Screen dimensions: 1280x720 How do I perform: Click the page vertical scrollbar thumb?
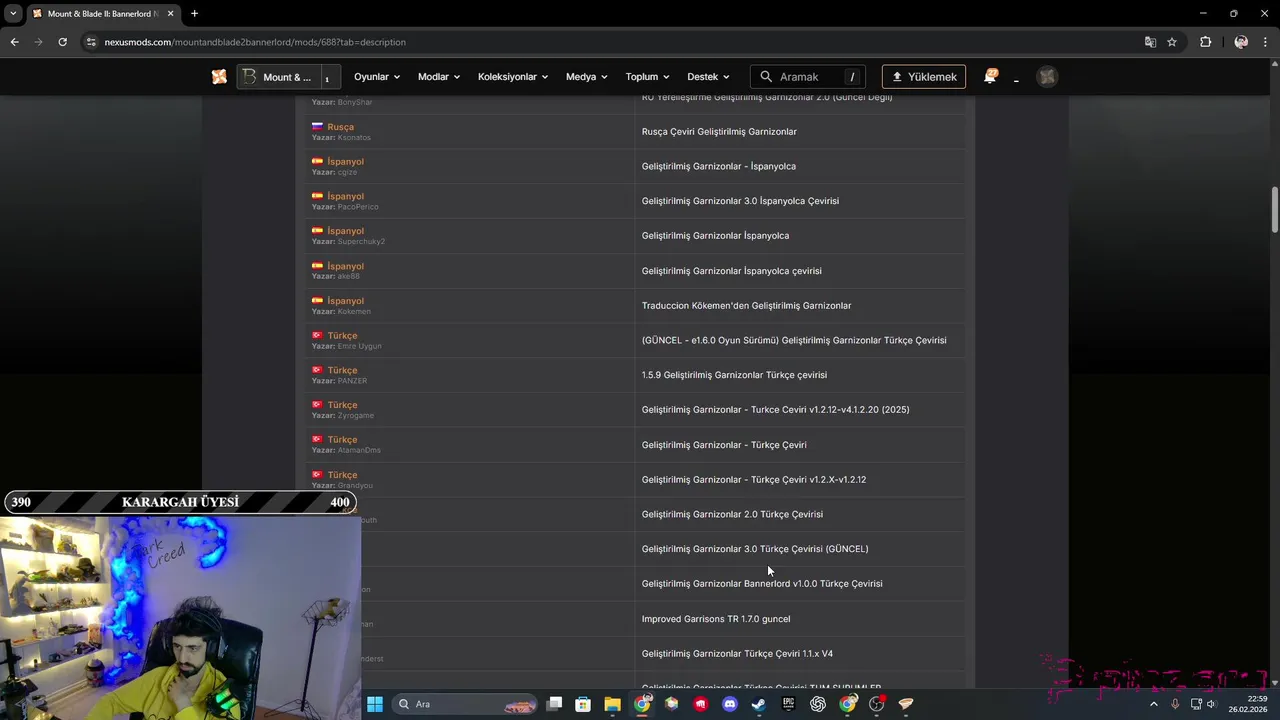click(1275, 210)
